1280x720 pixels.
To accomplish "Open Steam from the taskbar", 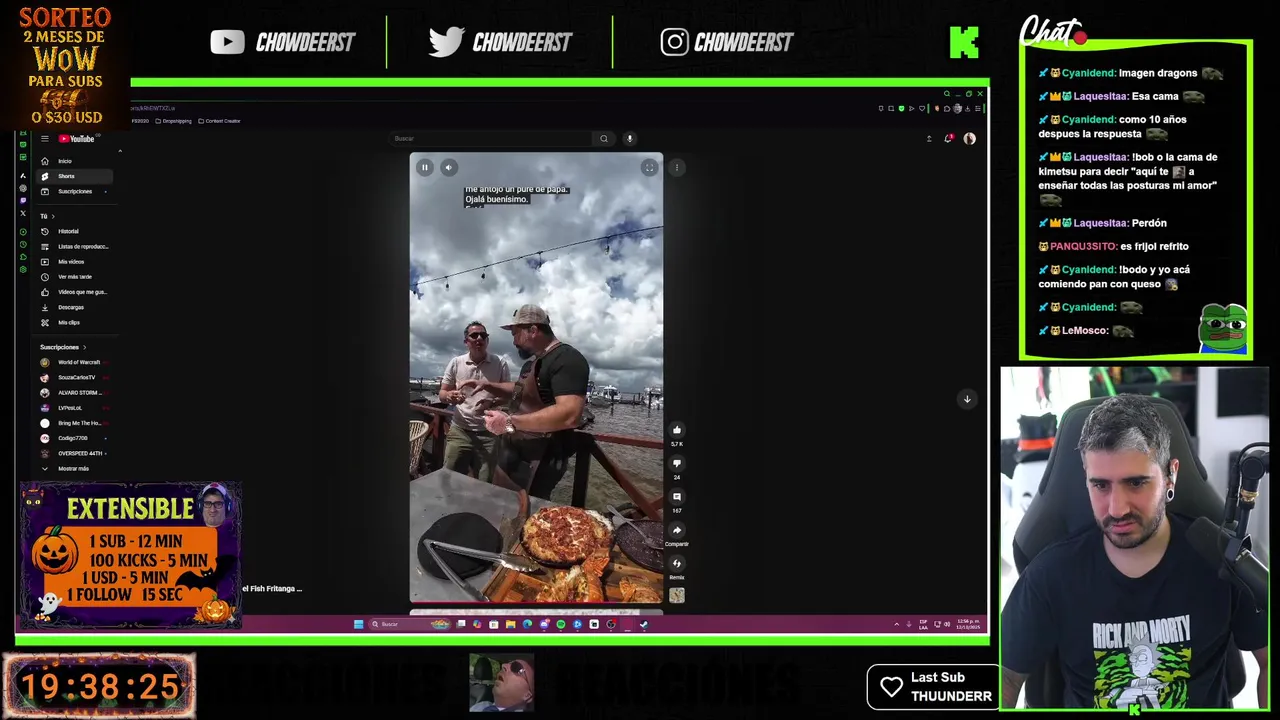I will 644,624.
